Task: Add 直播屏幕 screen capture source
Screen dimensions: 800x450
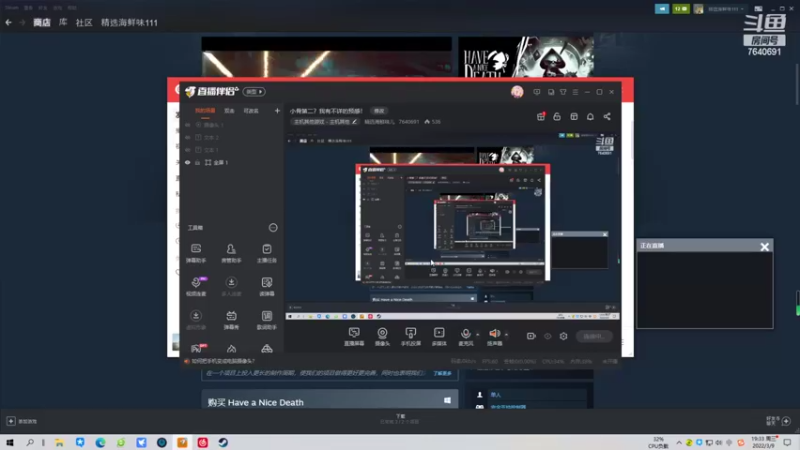Action: pyautogui.click(x=354, y=337)
